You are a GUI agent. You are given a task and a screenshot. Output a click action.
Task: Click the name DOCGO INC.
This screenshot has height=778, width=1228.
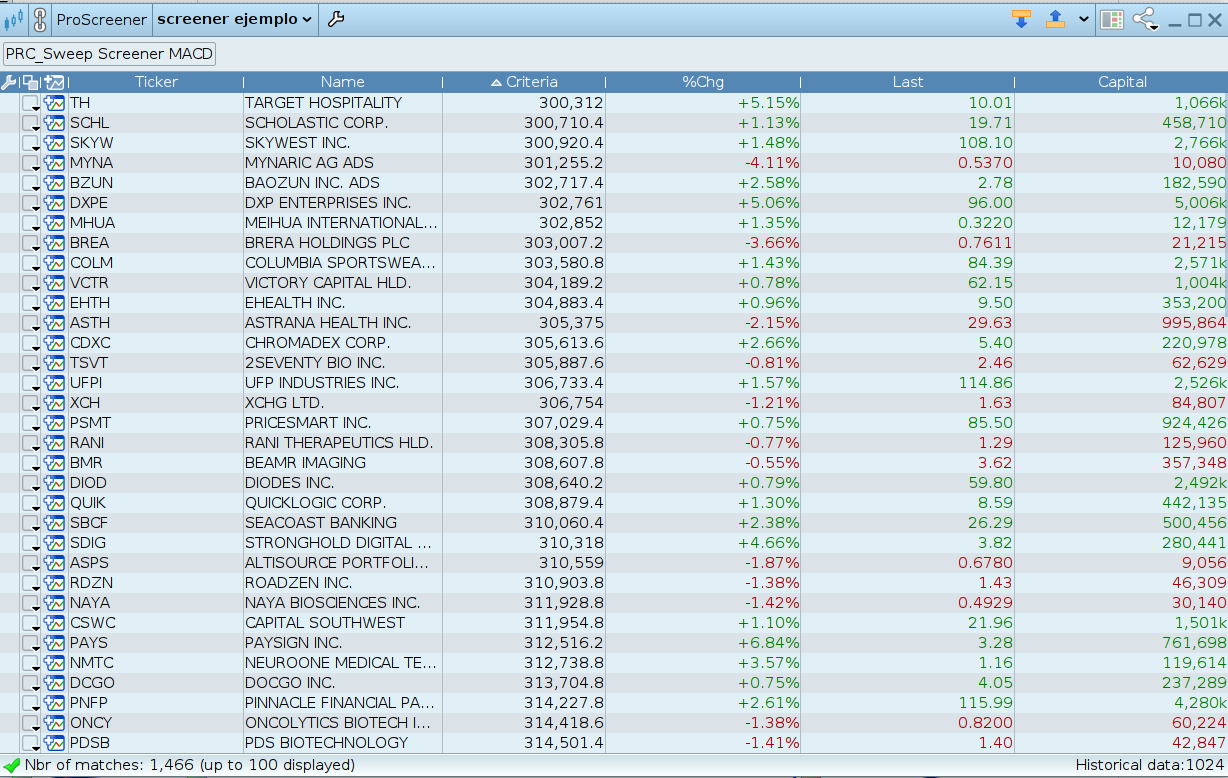[x=290, y=683]
